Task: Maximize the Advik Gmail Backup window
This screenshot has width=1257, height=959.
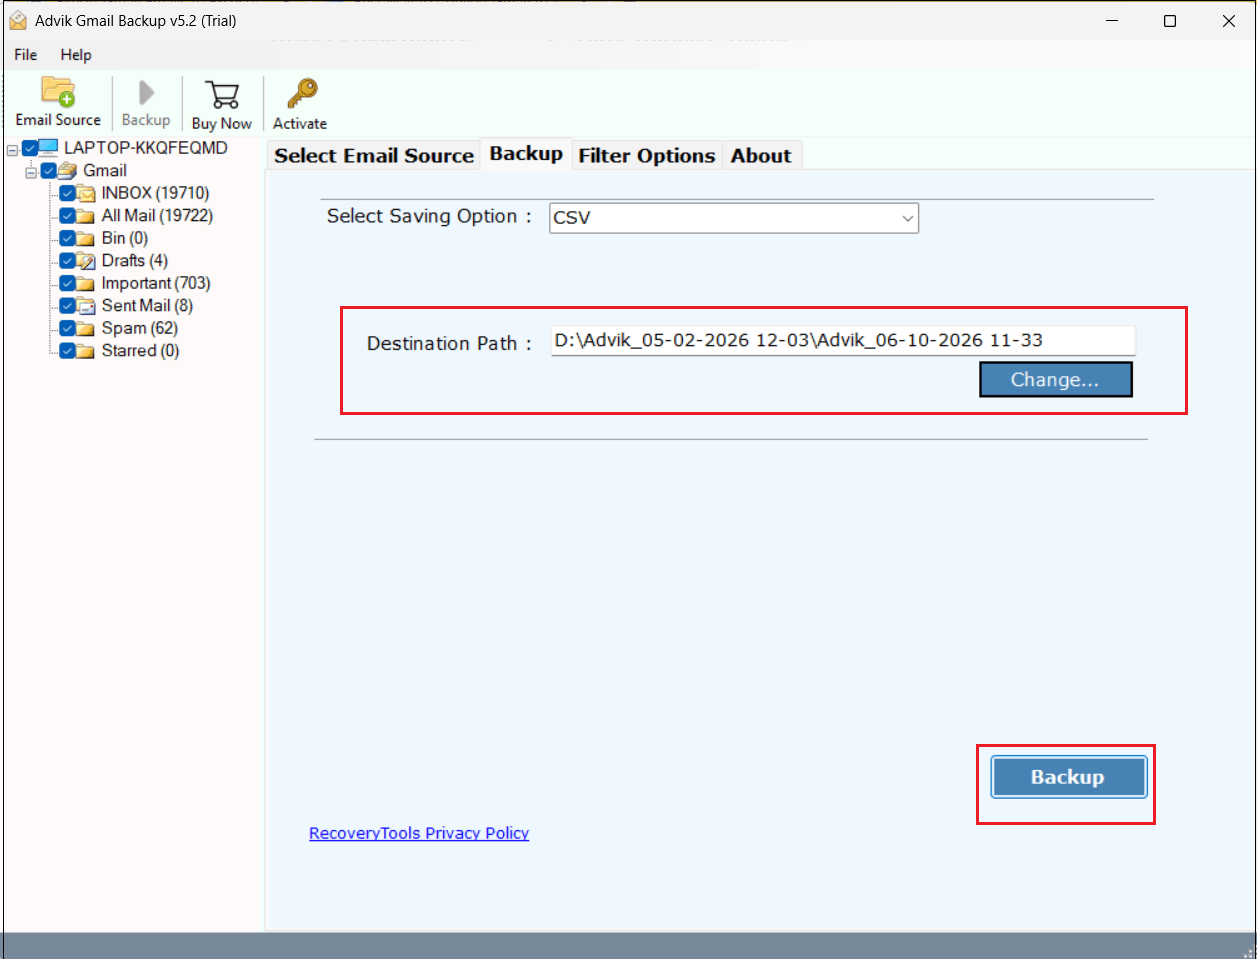Action: [x=1170, y=21]
